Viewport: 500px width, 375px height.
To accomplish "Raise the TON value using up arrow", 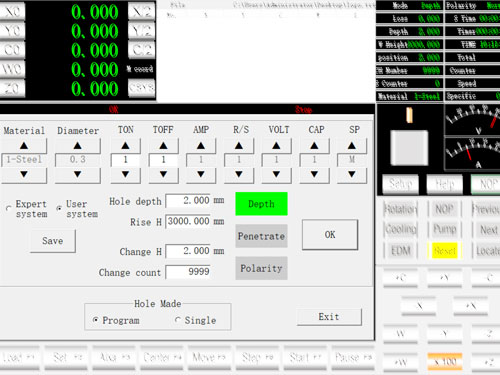I will click(x=125, y=145).
